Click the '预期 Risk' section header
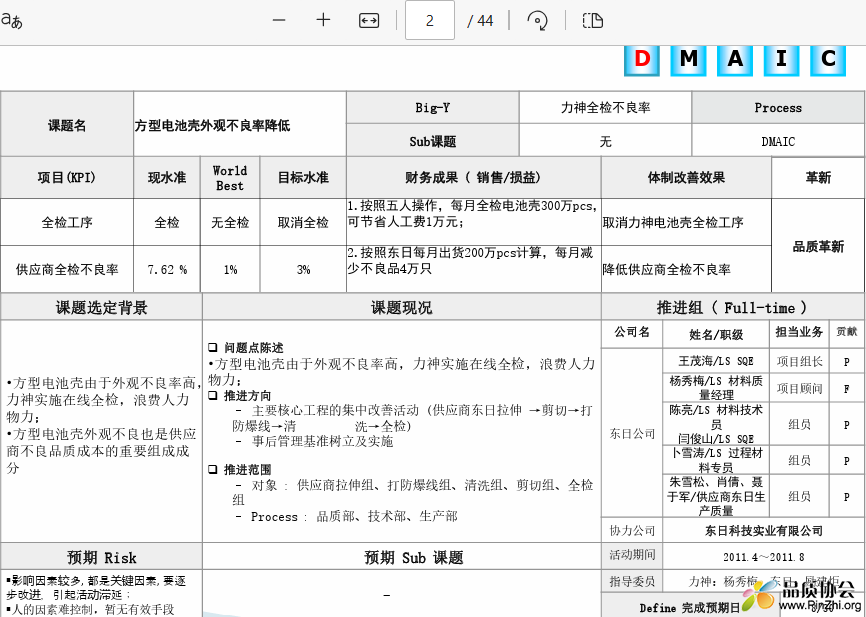 (102, 557)
